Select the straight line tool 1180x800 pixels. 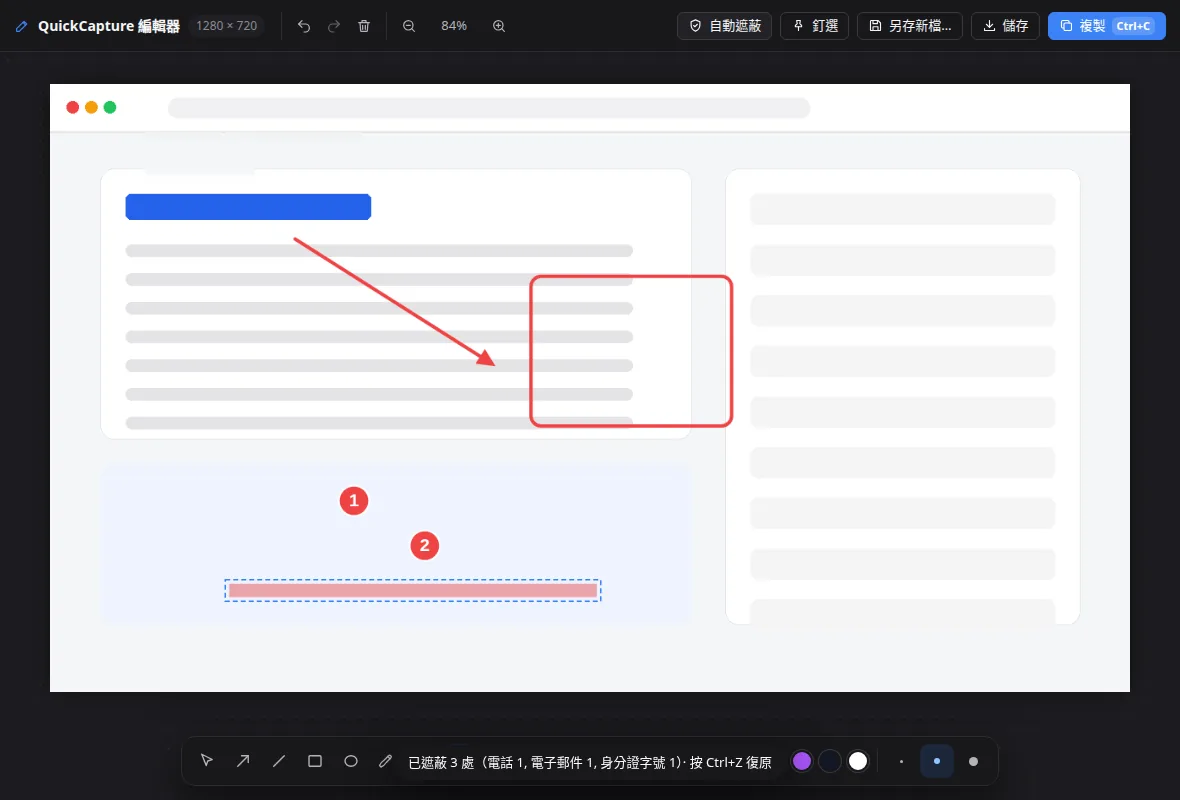coord(278,761)
